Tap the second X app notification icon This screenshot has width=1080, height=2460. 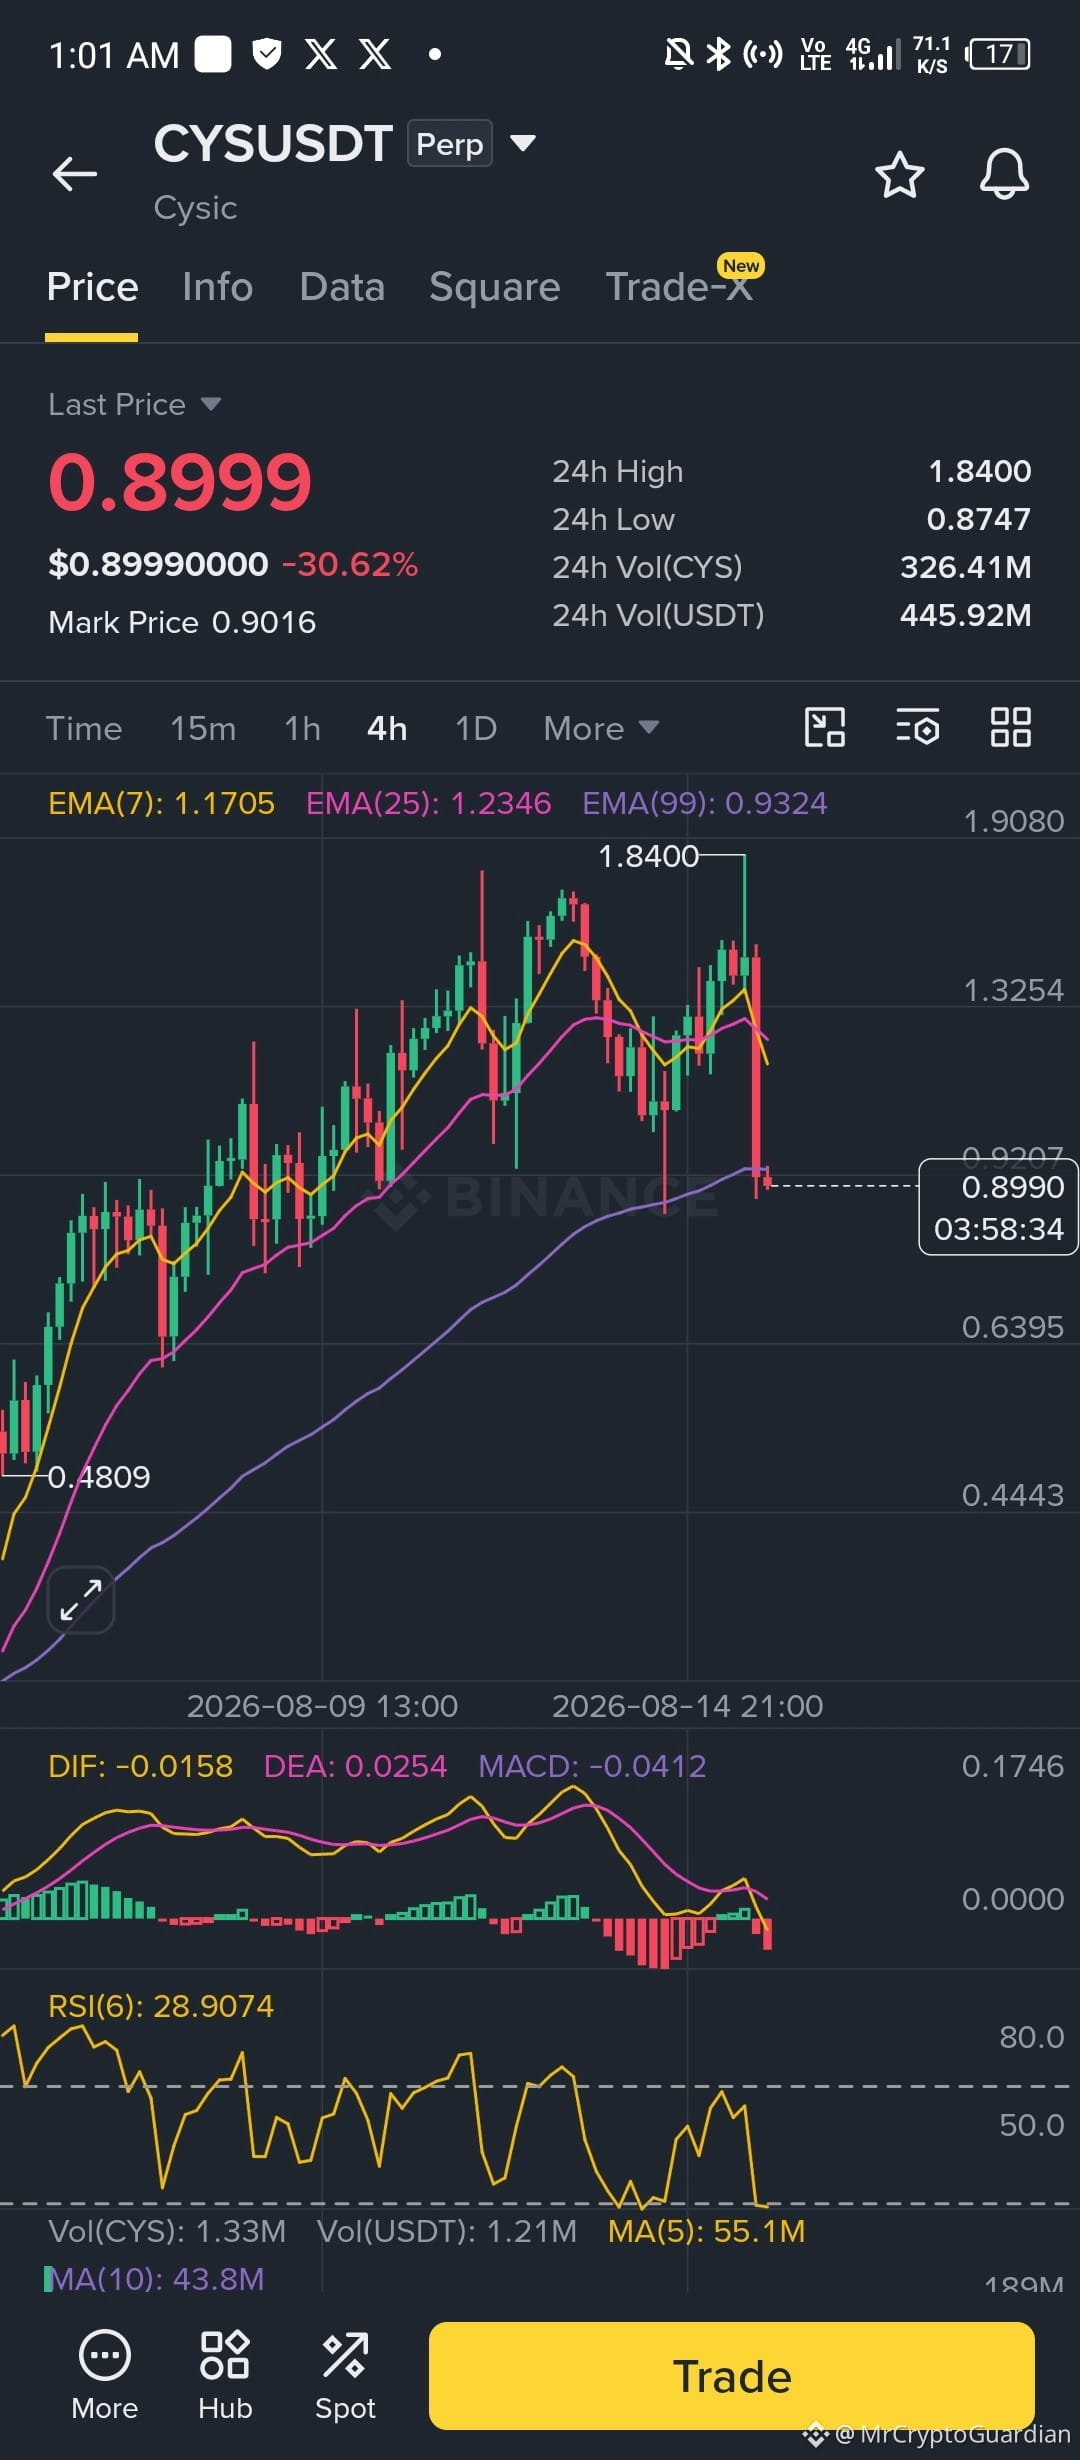(375, 54)
